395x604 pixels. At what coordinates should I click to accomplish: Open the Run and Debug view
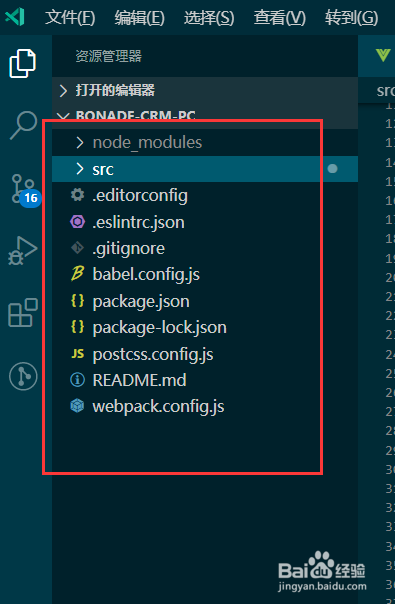(x=22, y=251)
